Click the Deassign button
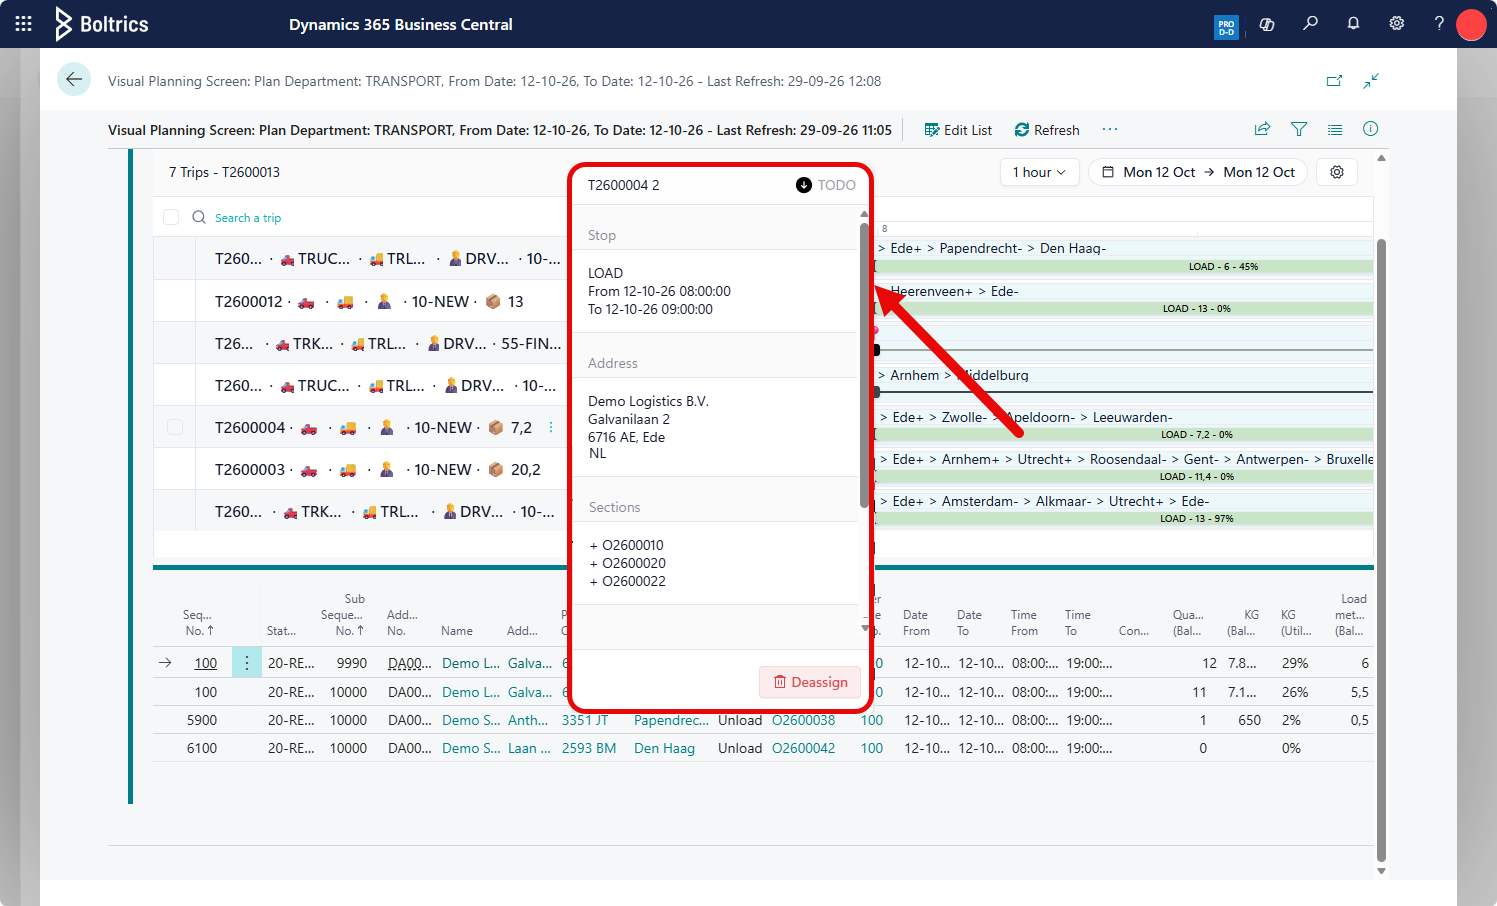The height and width of the screenshot is (906, 1497). (810, 682)
